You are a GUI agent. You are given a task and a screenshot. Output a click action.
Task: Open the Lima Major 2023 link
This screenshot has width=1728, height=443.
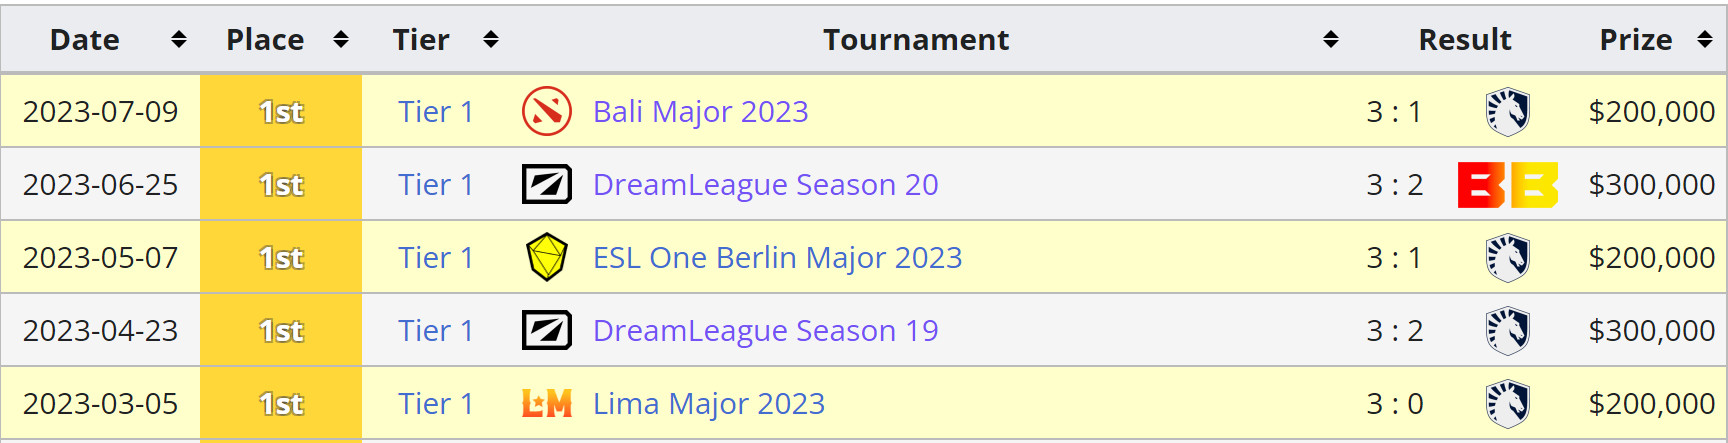[x=709, y=403]
